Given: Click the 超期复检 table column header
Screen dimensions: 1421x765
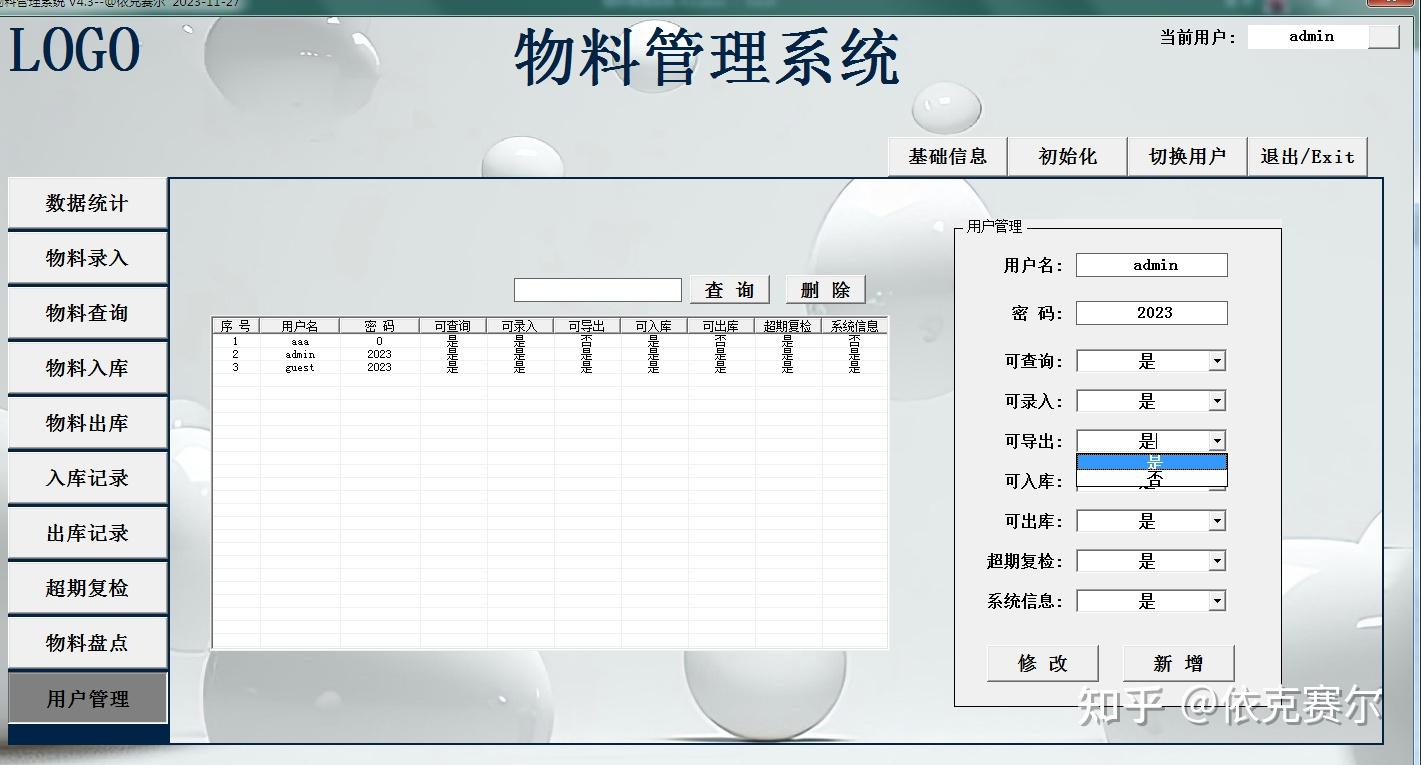Looking at the screenshot, I should [788, 326].
